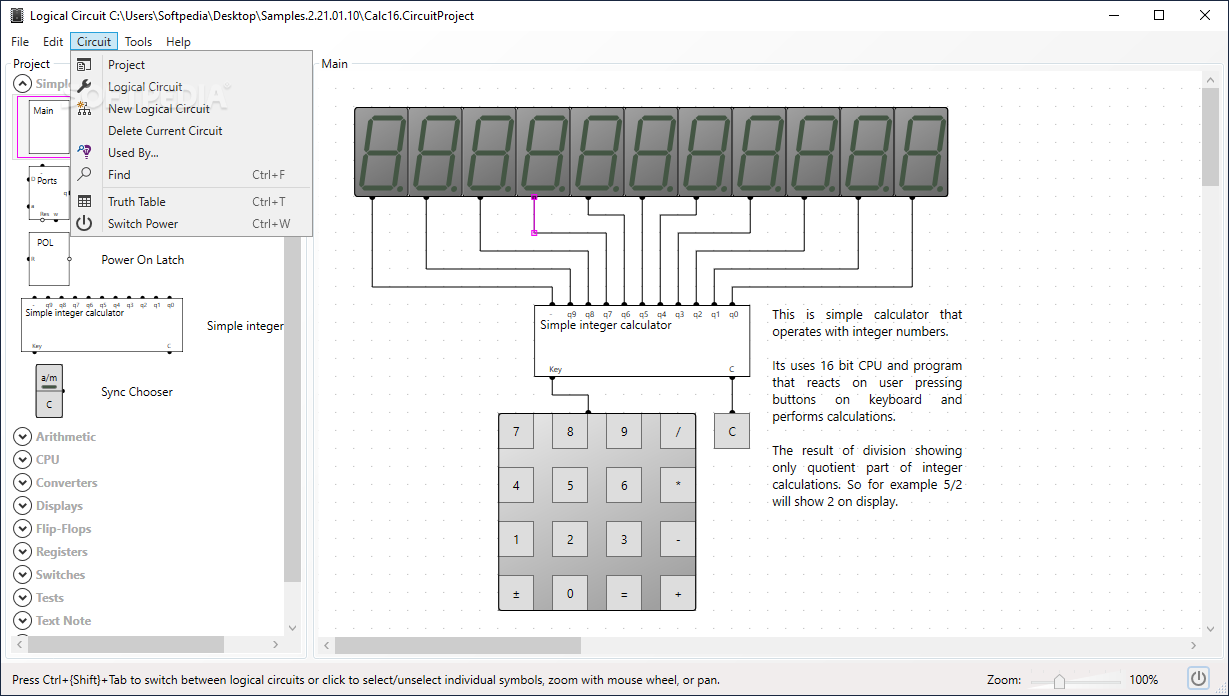
Task: Open the Tools menu
Action: pyautogui.click(x=139, y=42)
